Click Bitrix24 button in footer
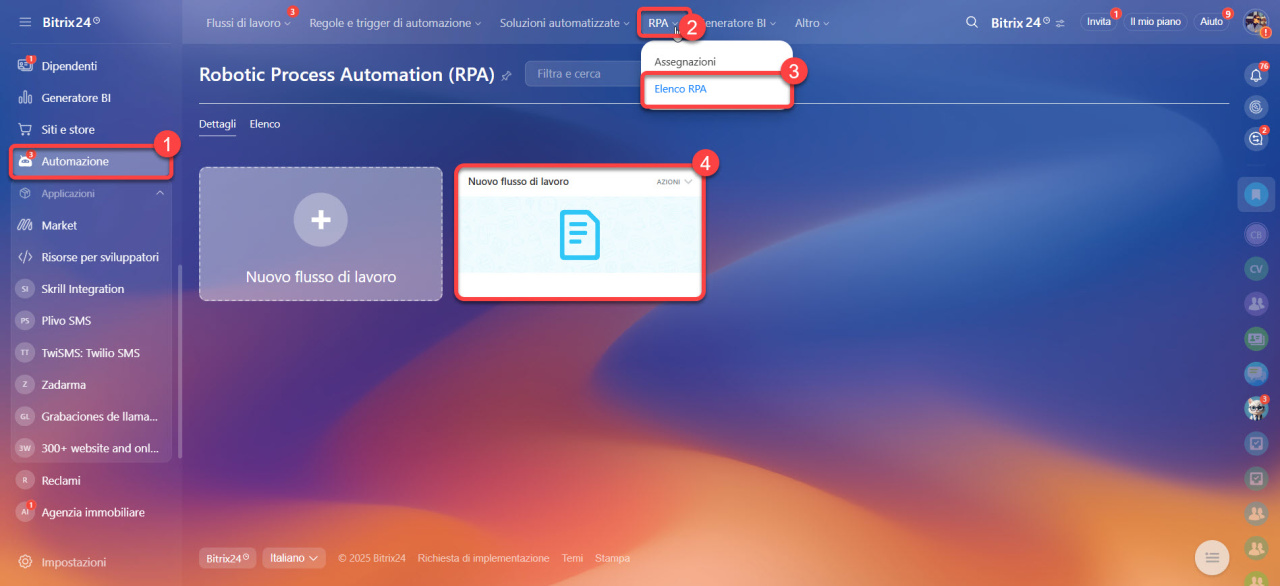The height and width of the screenshot is (586, 1280). (227, 558)
